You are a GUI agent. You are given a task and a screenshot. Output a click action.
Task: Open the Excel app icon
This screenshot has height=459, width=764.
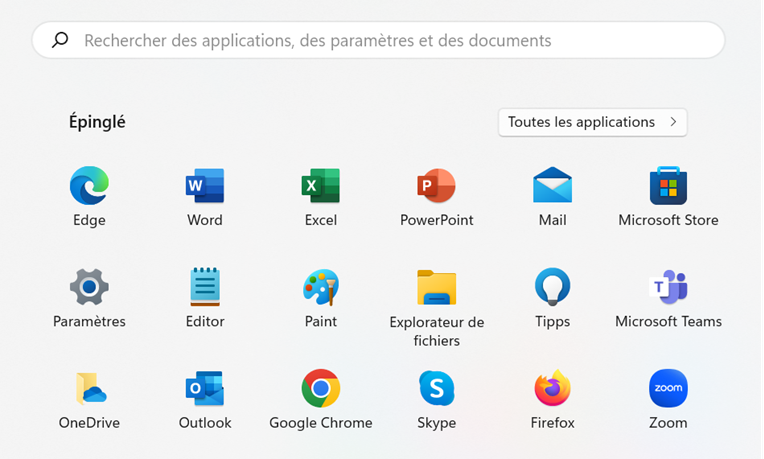(321, 187)
